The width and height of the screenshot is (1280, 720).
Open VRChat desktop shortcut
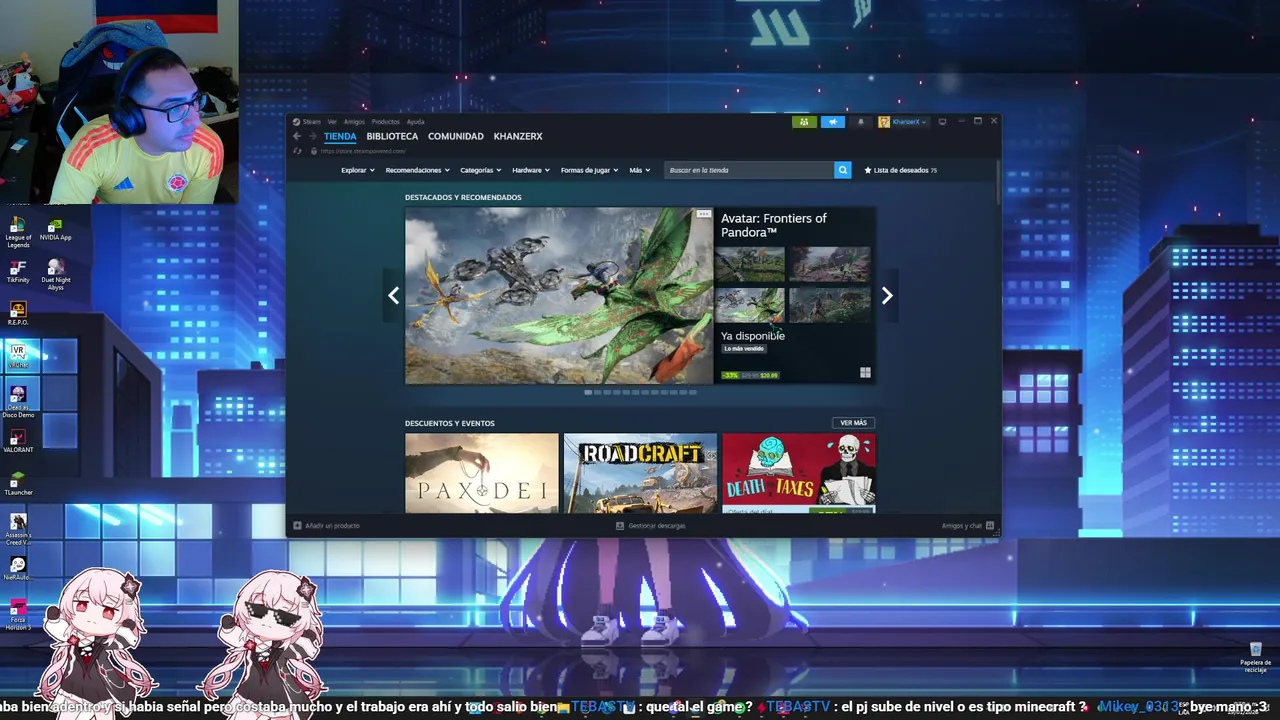point(18,356)
